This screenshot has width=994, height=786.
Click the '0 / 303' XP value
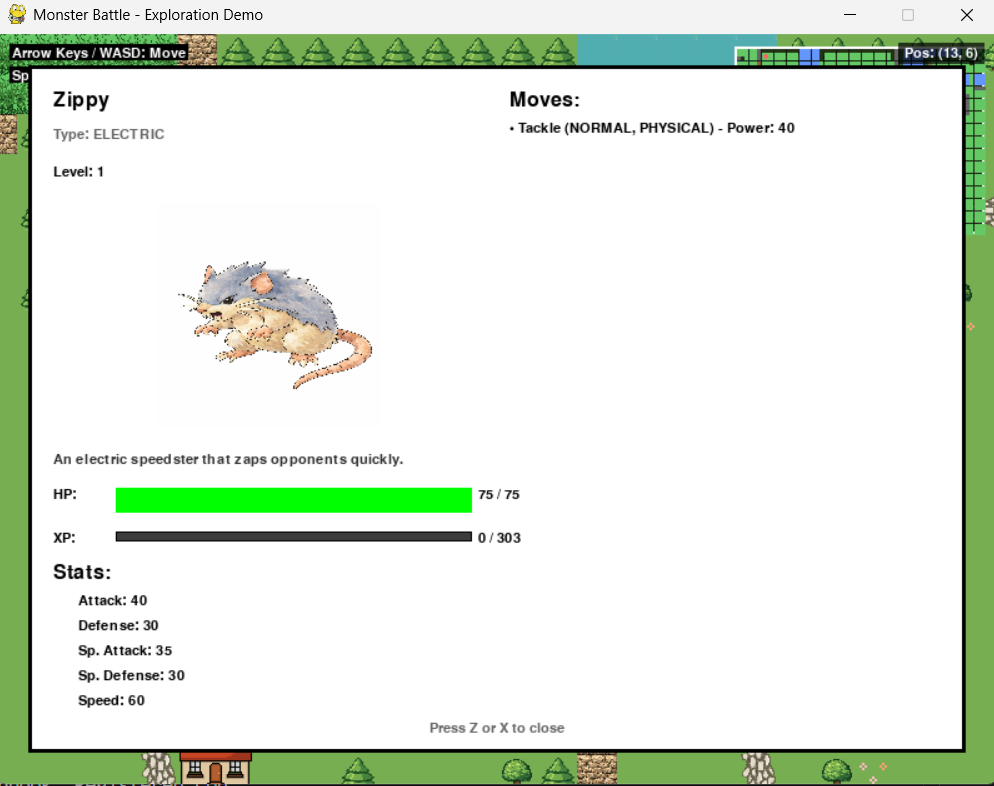pos(500,538)
